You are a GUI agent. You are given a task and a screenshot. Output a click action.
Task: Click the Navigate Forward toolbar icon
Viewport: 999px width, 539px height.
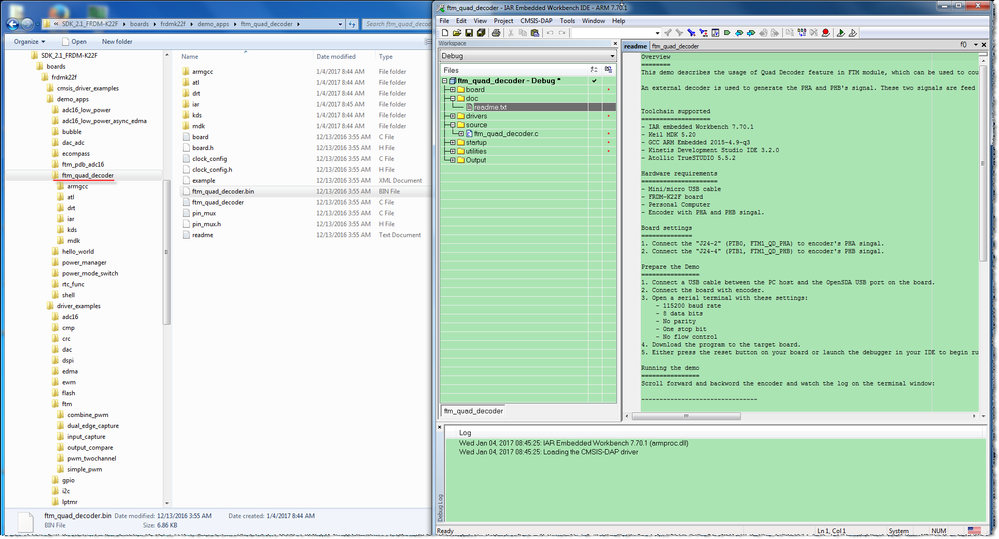(x=775, y=32)
